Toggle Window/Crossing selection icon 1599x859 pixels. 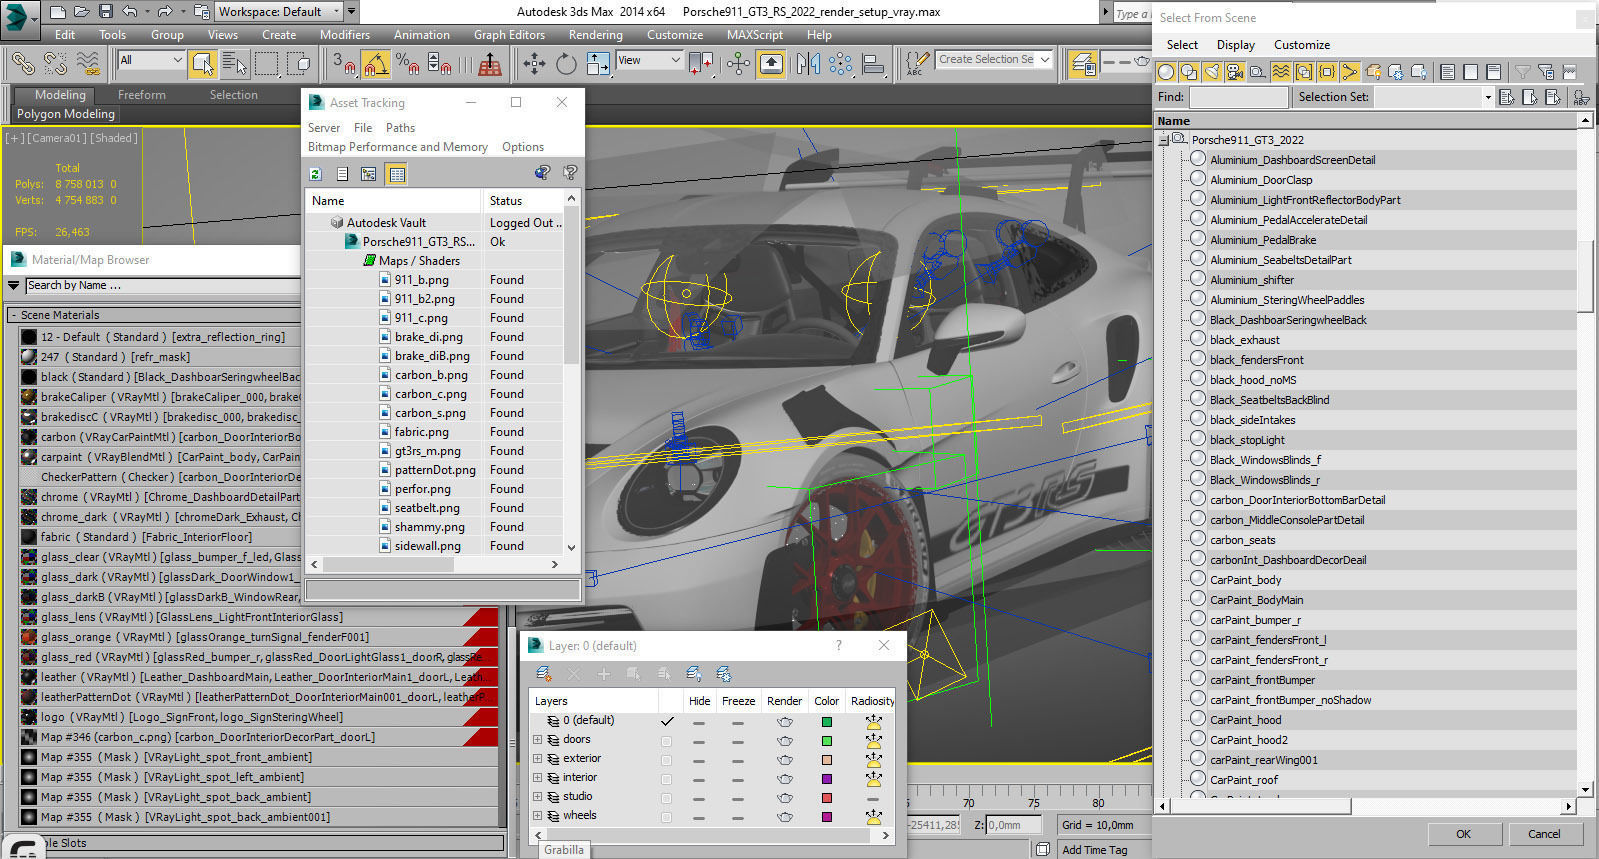pyautogui.click(x=299, y=64)
